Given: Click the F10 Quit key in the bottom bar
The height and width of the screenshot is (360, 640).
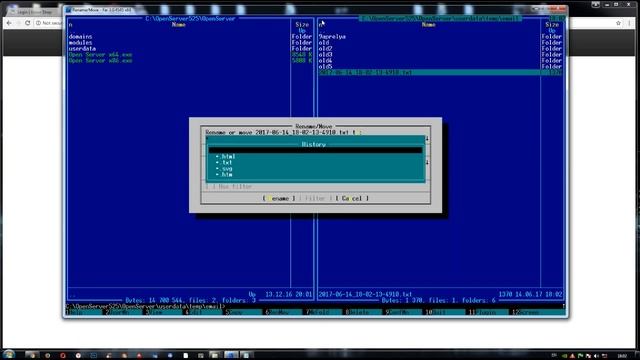Looking at the screenshot, I should click(445, 312).
